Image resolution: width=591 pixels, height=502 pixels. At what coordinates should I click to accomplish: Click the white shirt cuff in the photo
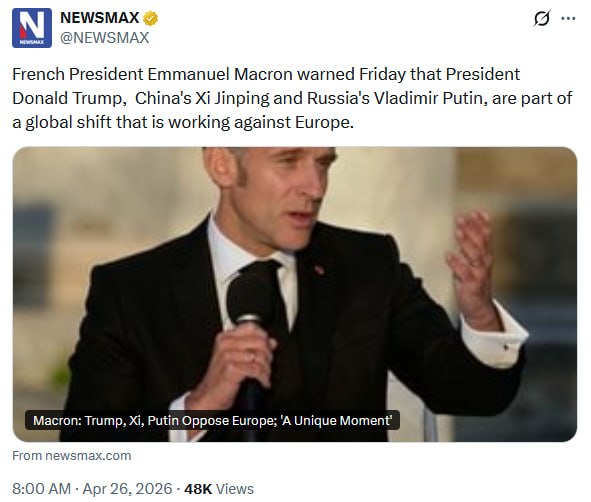point(494,335)
